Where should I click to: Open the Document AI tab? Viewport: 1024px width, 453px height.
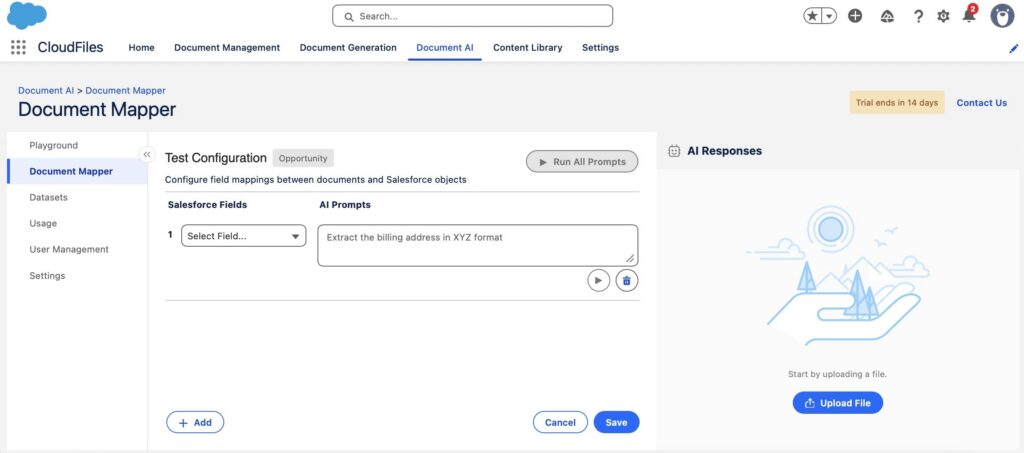tap(445, 48)
